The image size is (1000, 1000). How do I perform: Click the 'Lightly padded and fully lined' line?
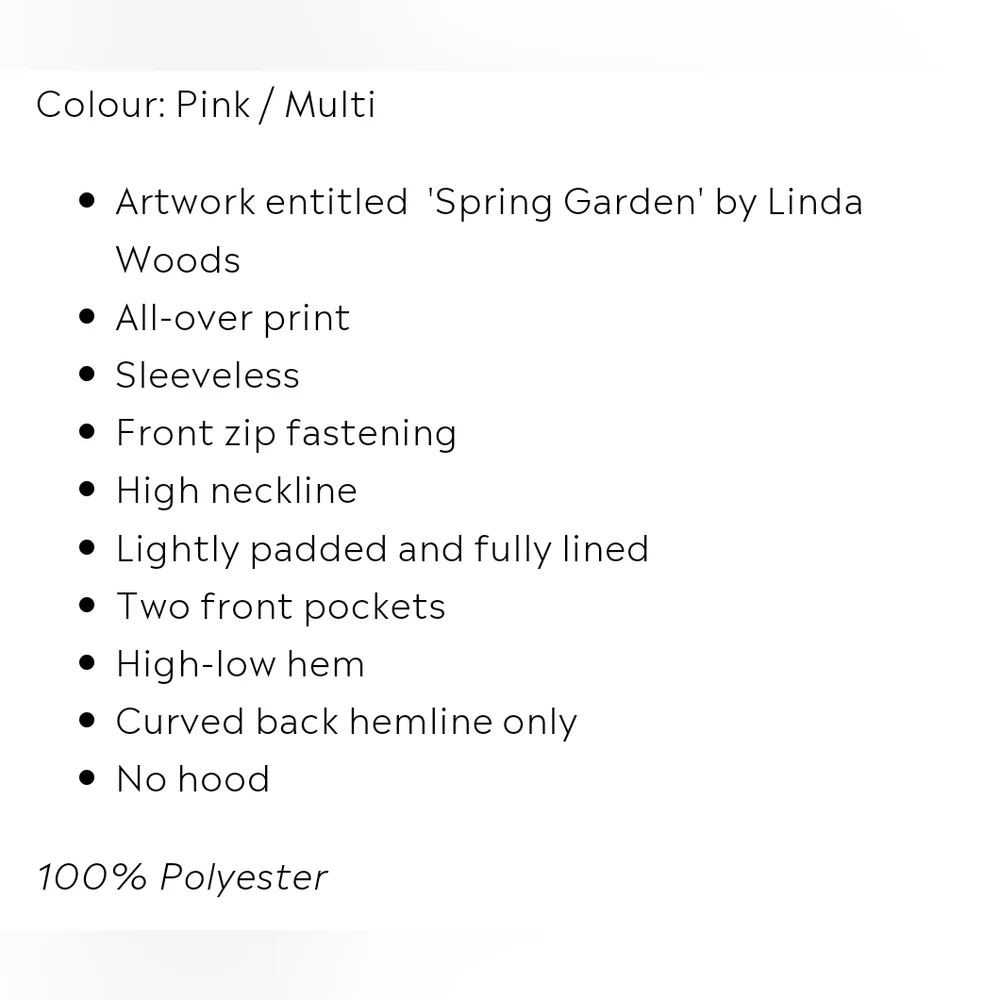click(382, 549)
